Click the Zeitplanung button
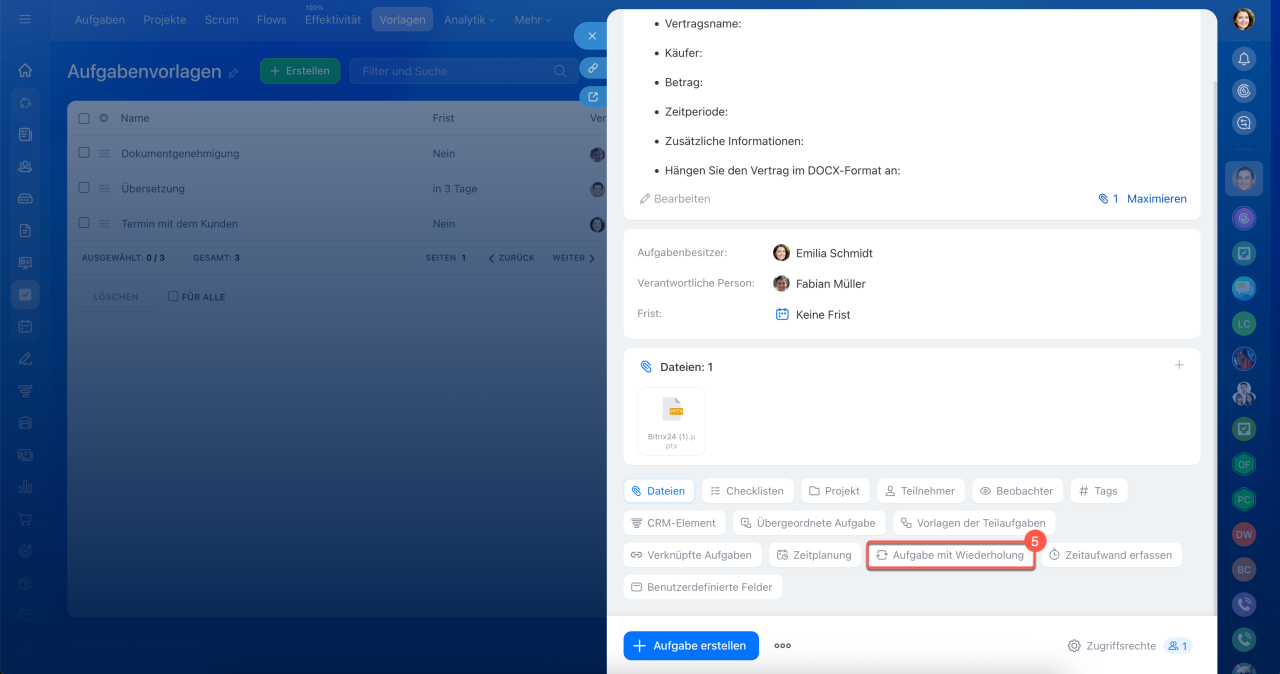The width and height of the screenshot is (1280, 674). click(x=814, y=555)
